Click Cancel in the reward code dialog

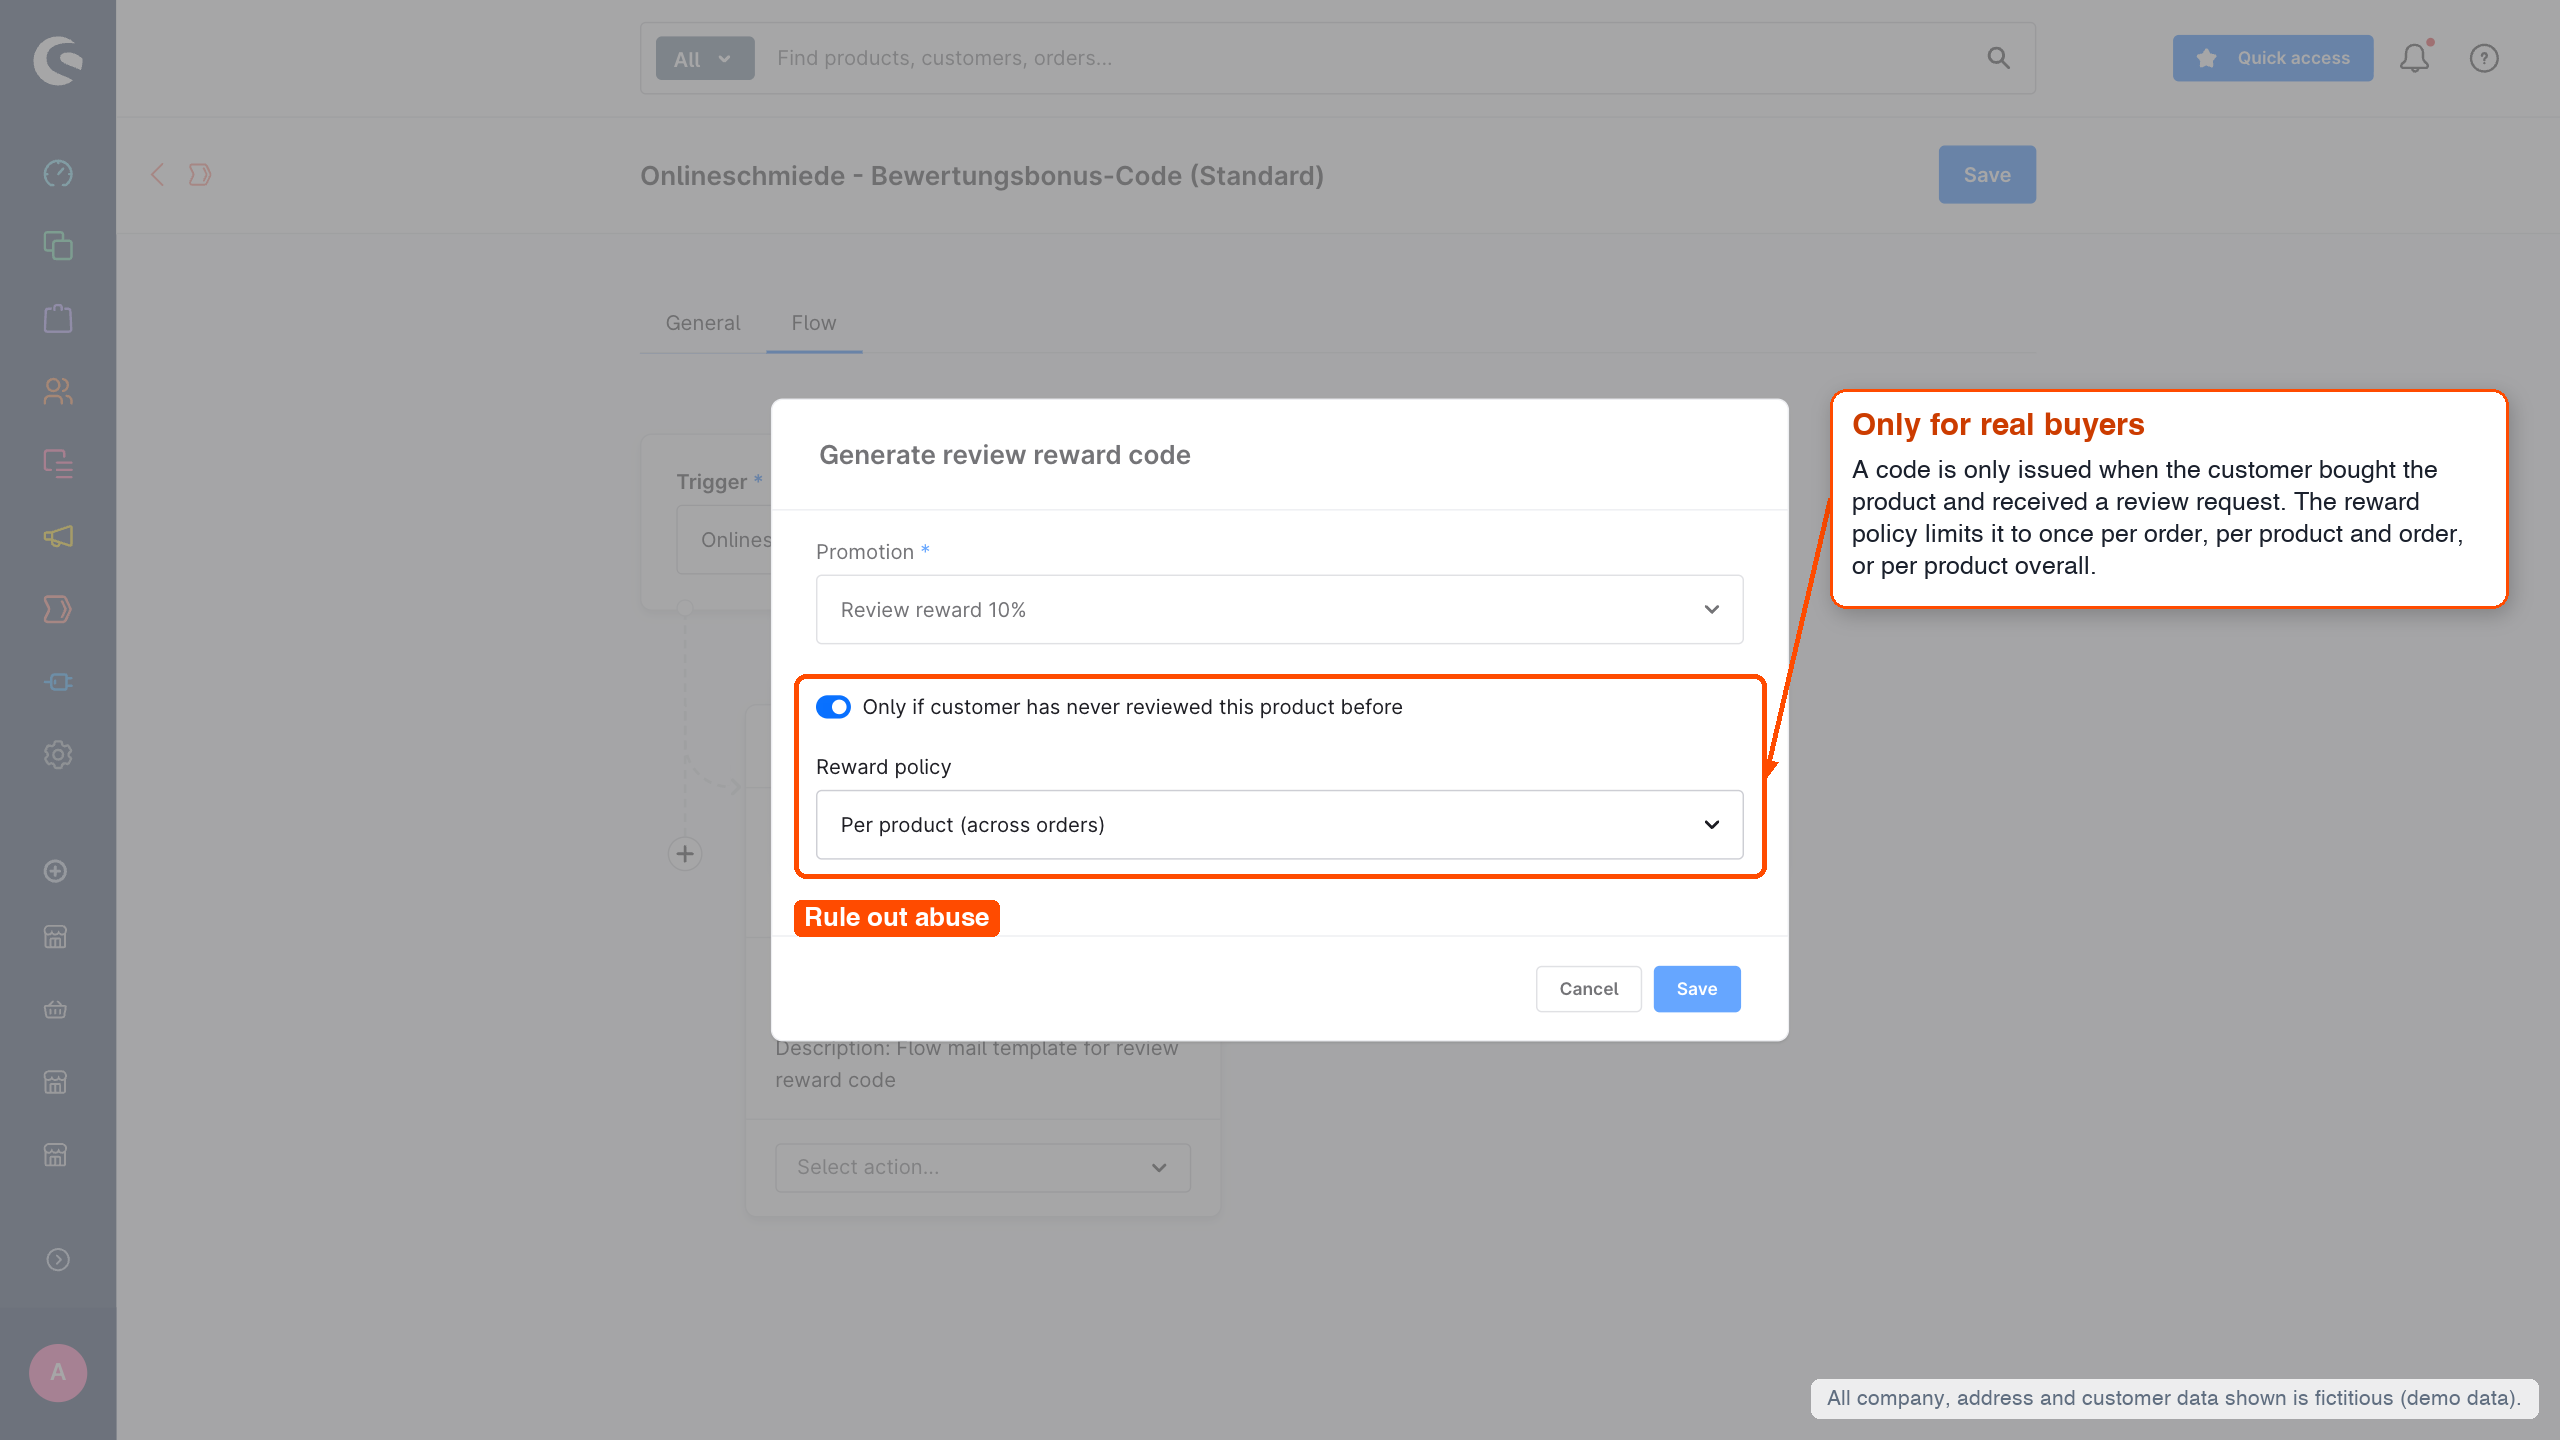point(1588,988)
